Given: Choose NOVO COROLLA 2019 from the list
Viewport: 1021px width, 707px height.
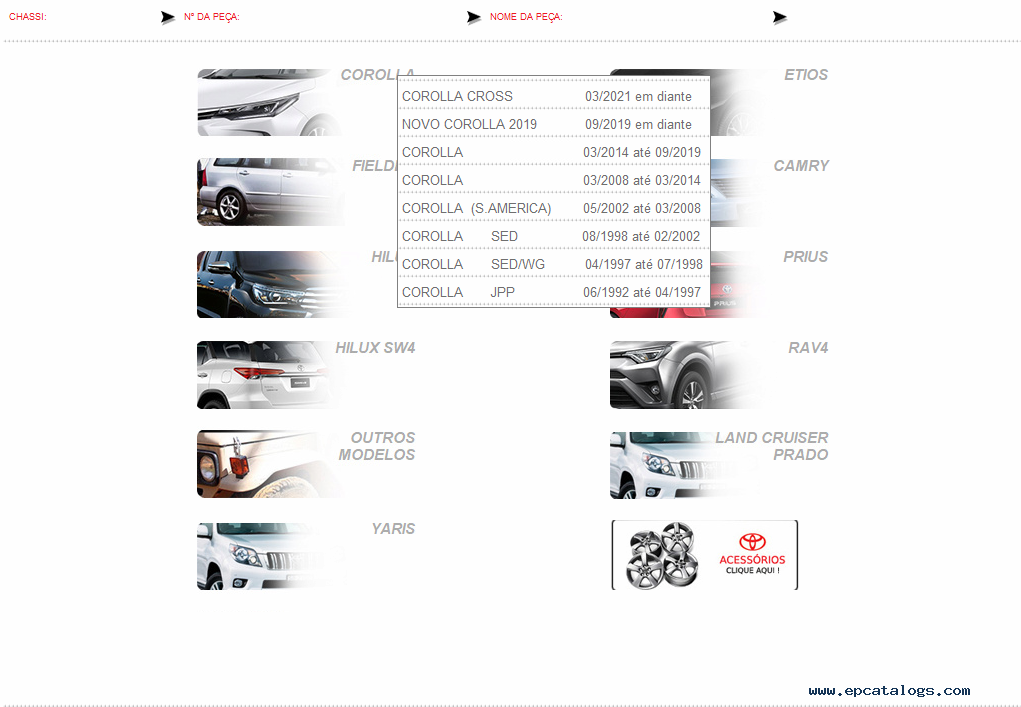Looking at the screenshot, I should tap(552, 124).
